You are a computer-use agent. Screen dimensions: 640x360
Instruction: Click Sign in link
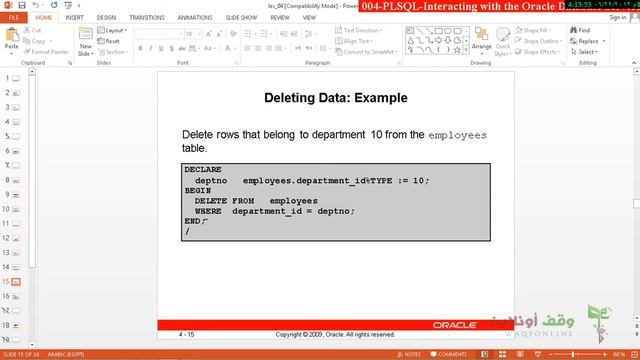pos(618,17)
